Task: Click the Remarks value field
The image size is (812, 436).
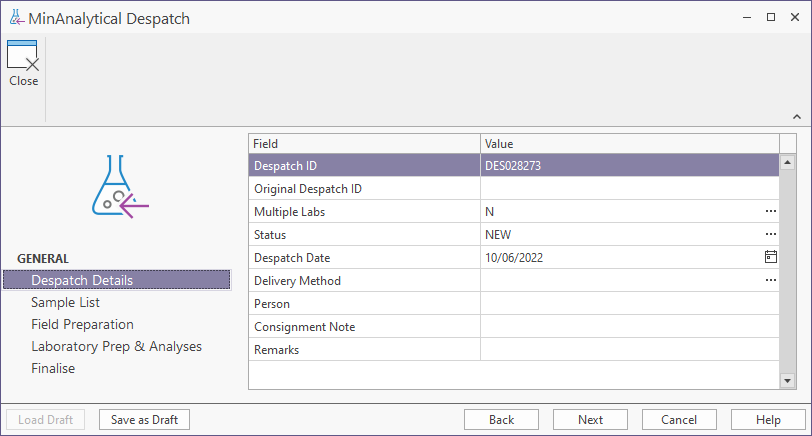Action: click(x=628, y=350)
